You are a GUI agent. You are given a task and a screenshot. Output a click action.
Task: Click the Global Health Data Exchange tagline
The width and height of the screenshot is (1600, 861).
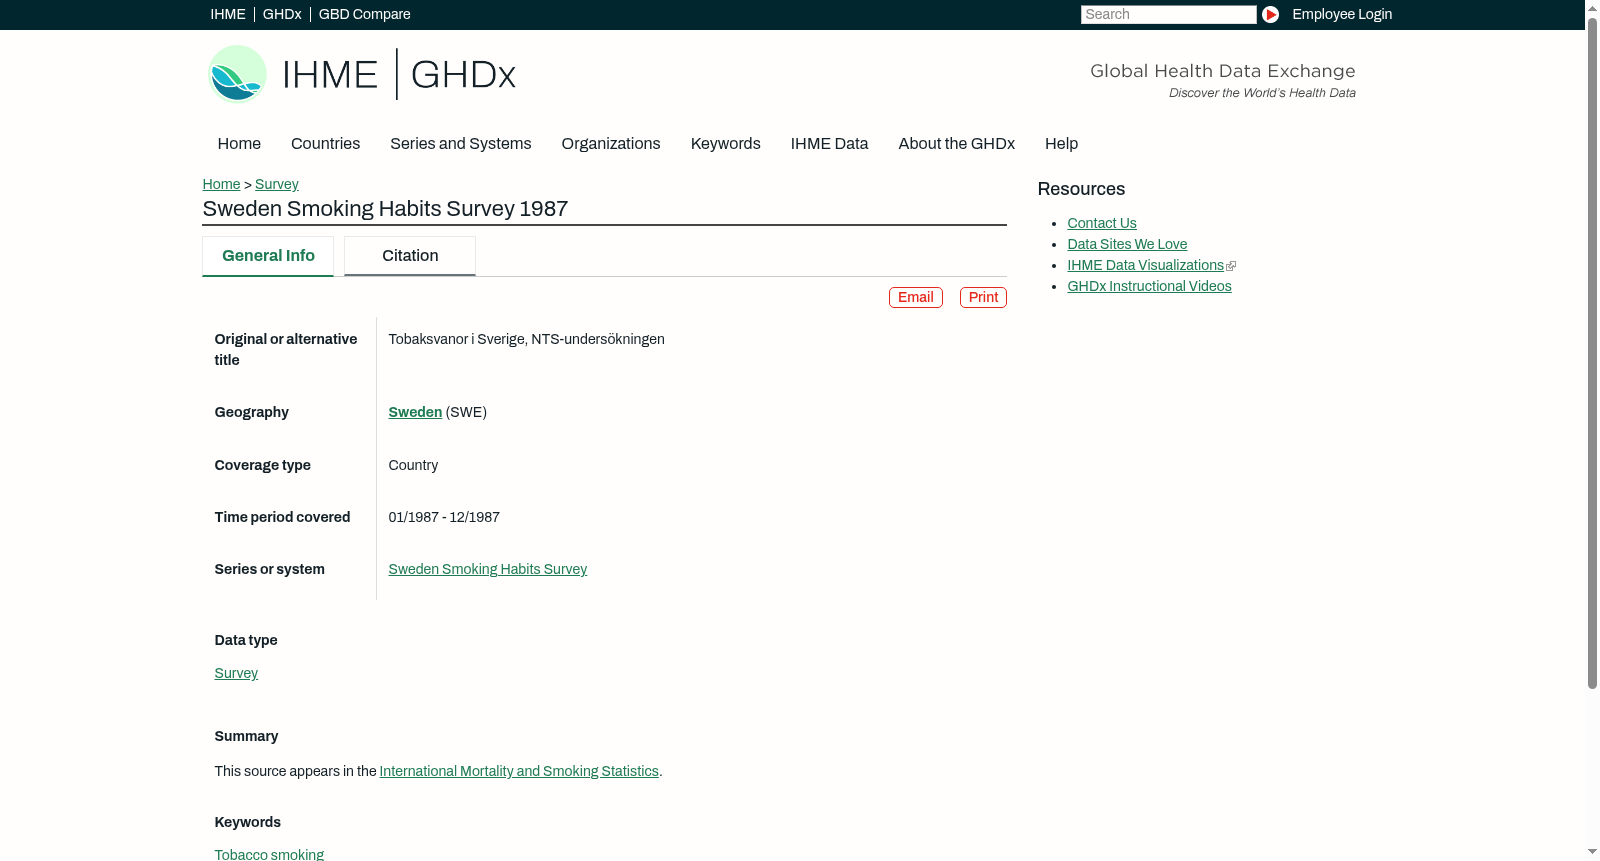[x=1222, y=71]
